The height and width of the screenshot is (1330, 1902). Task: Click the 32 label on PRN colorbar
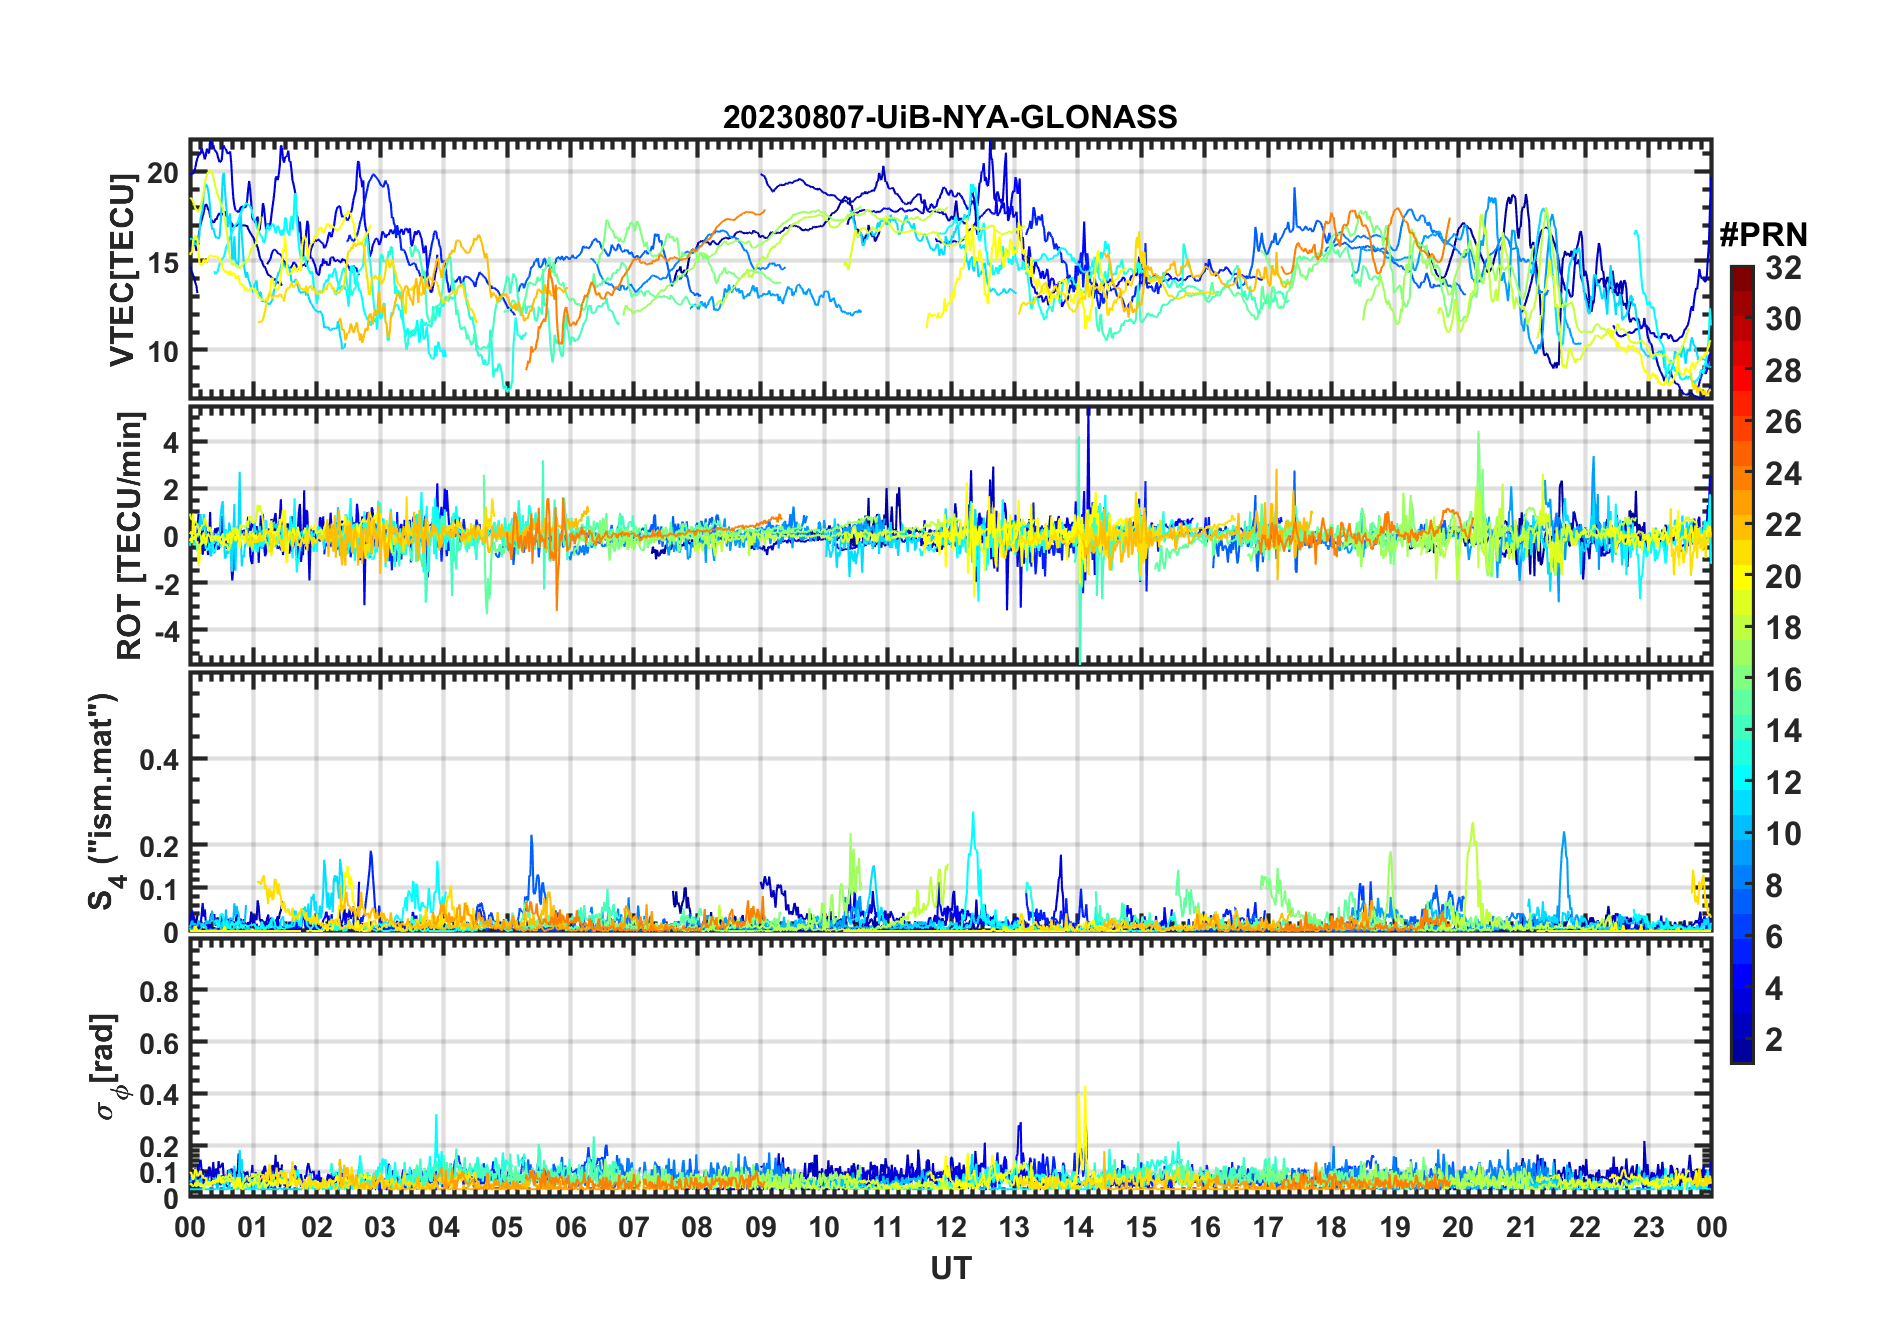[1783, 268]
